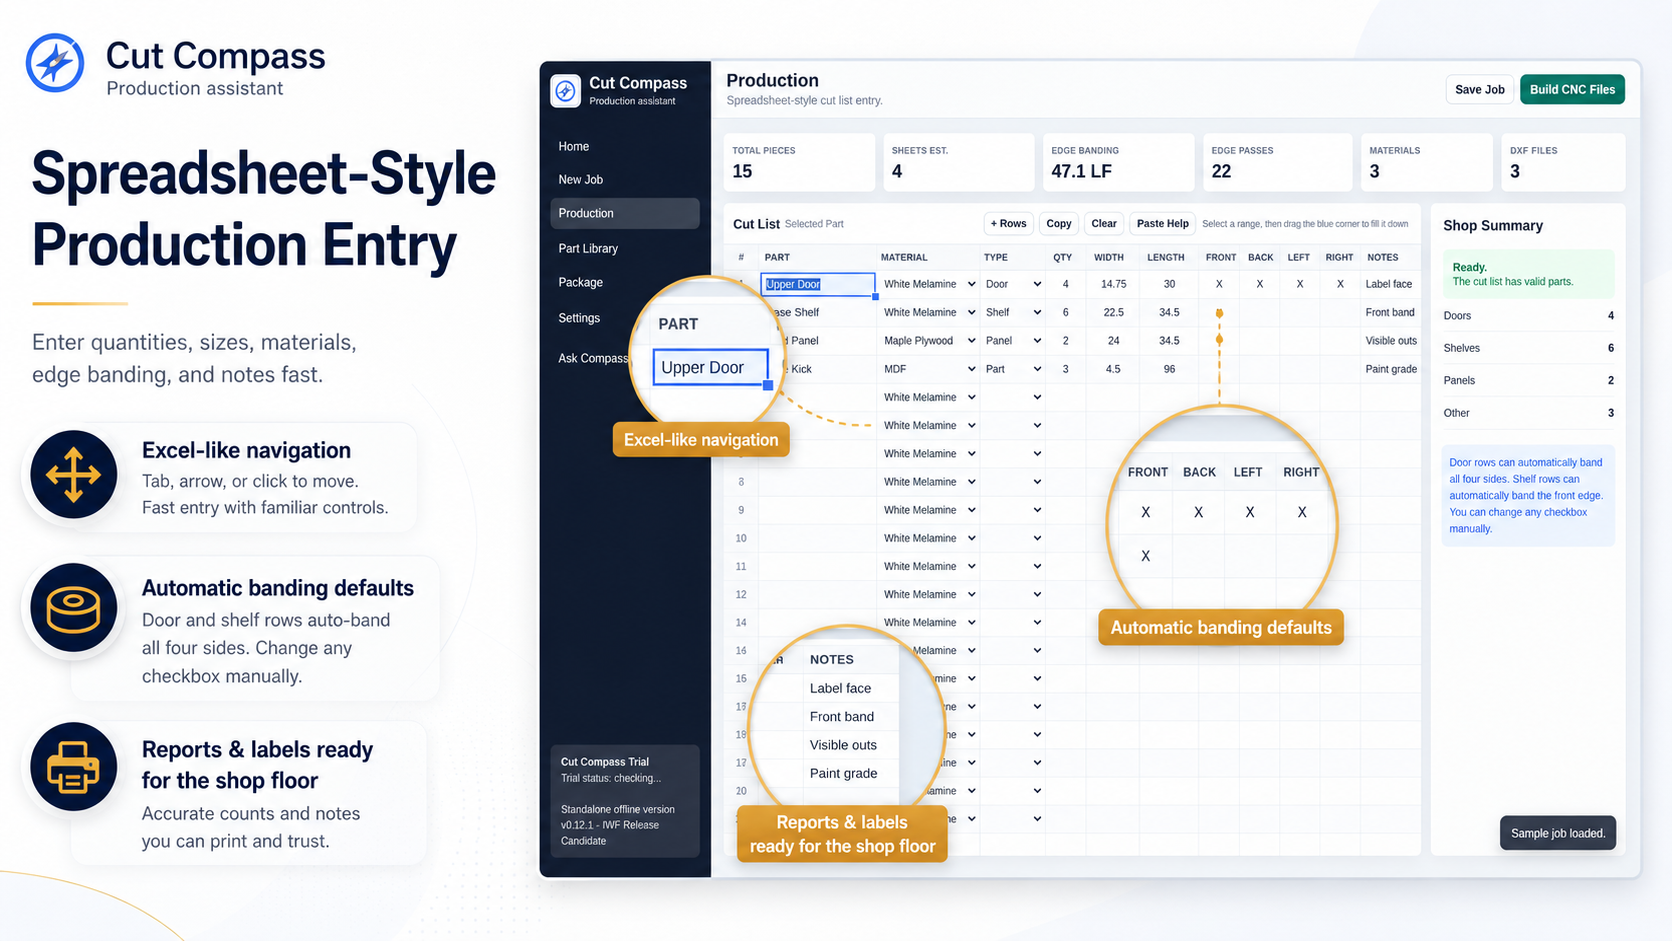Screen dimensions: 1672x941
Task: Toggle Front banding on the Upper Door row
Action: 1219,284
